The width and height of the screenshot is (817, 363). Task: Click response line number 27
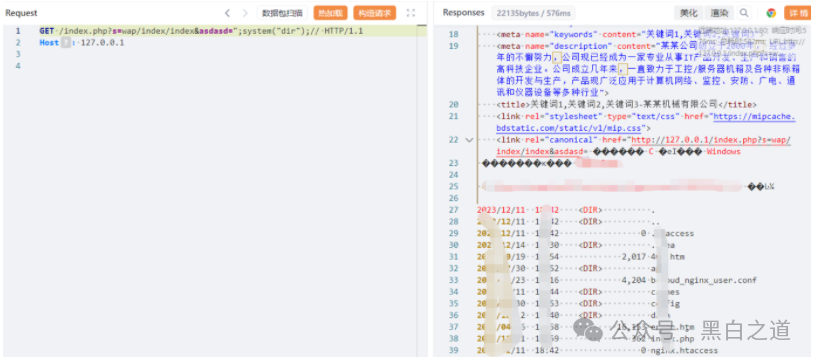pos(453,210)
